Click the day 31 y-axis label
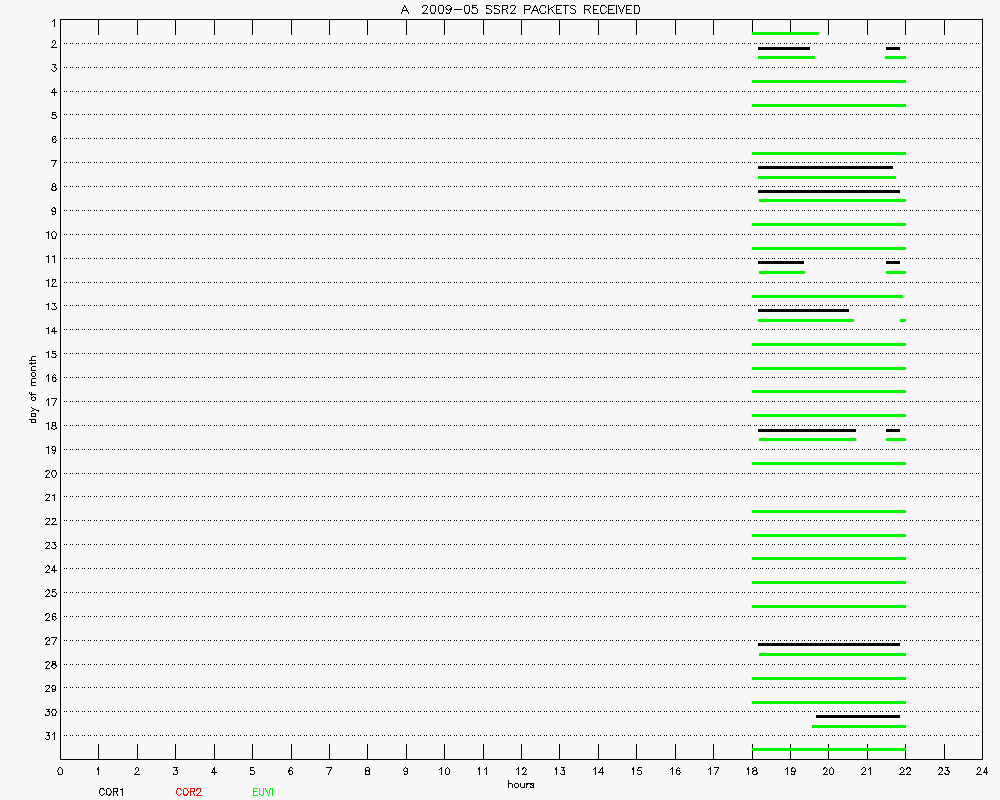The image size is (1000, 800). coord(49,736)
